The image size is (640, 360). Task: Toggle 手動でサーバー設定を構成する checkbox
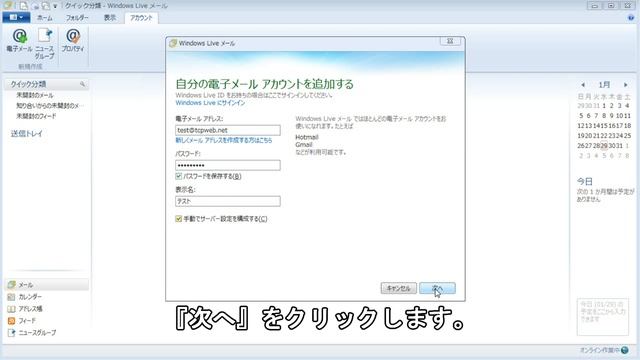(179, 219)
